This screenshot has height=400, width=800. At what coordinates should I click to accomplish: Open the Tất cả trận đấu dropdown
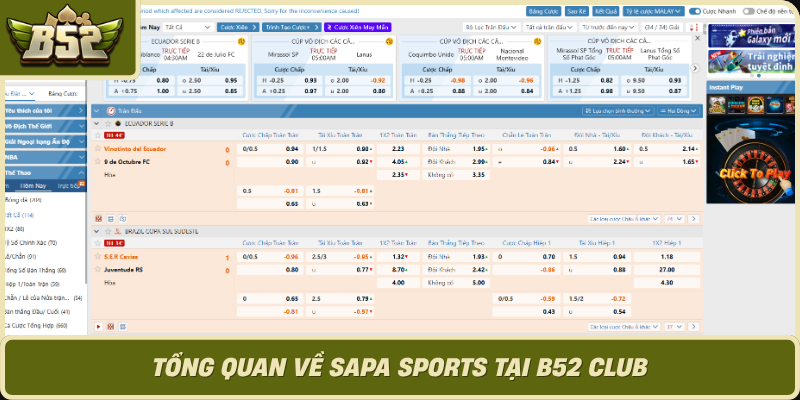click(549, 27)
